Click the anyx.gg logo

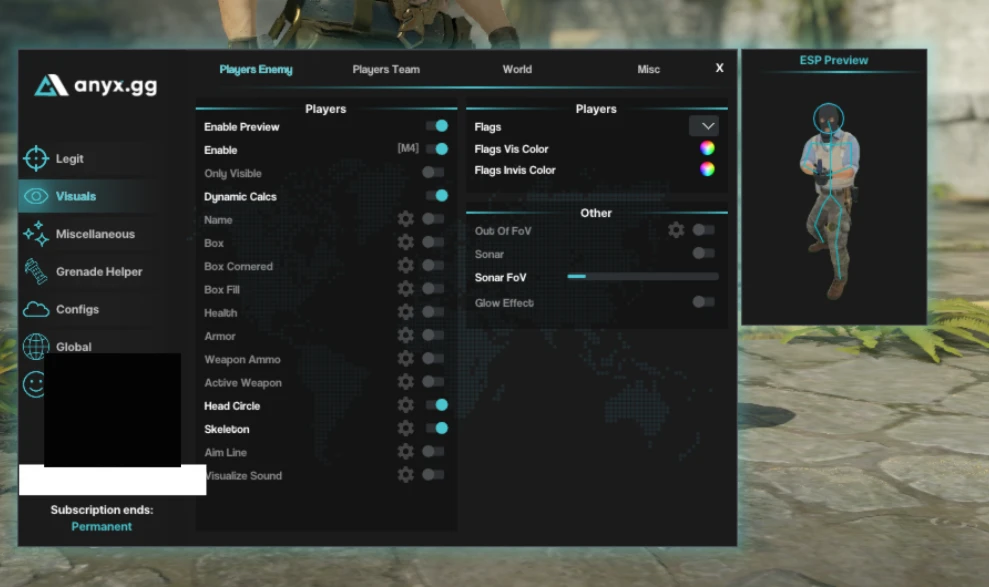point(95,85)
